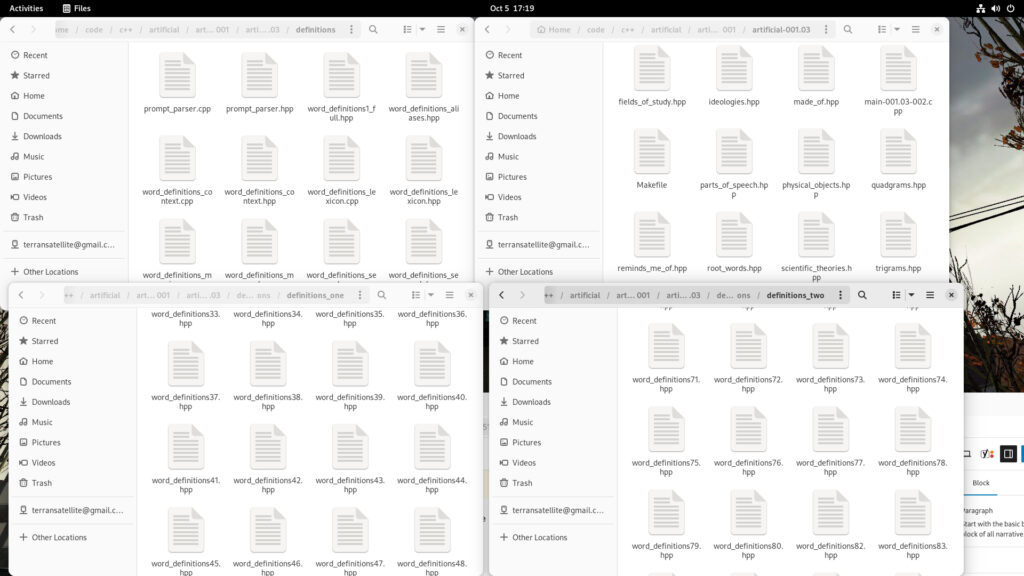1024x576 pixels.
Task: Click search icon in definitions_one window
Action: 382,295
